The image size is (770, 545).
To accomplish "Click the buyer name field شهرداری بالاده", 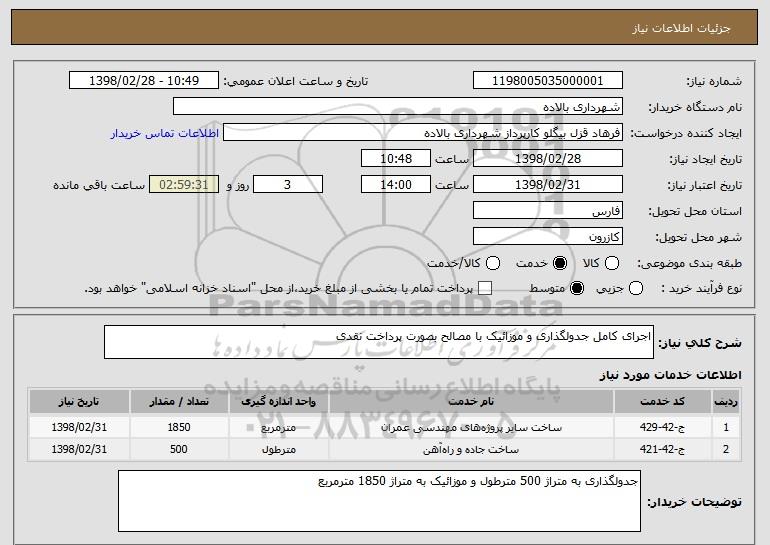I will coord(398,107).
